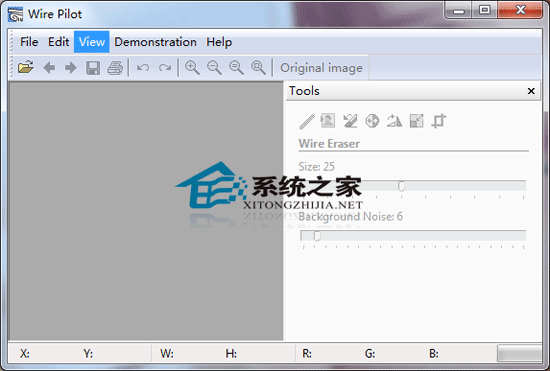Select the crop tool icon
Viewport: 550px width, 371px height.
point(438,121)
